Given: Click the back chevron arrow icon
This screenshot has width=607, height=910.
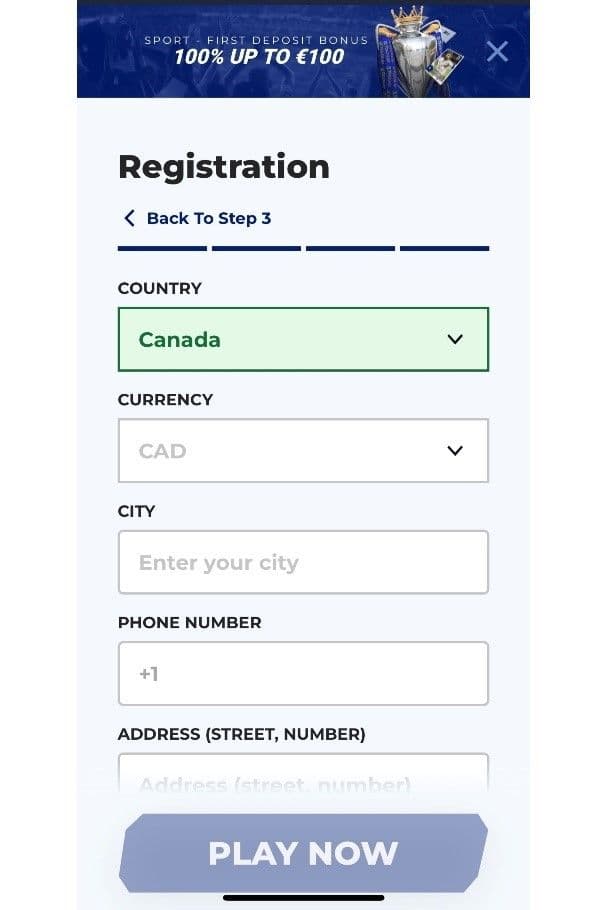Looking at the screenshot, I should [x=128, y=217].
